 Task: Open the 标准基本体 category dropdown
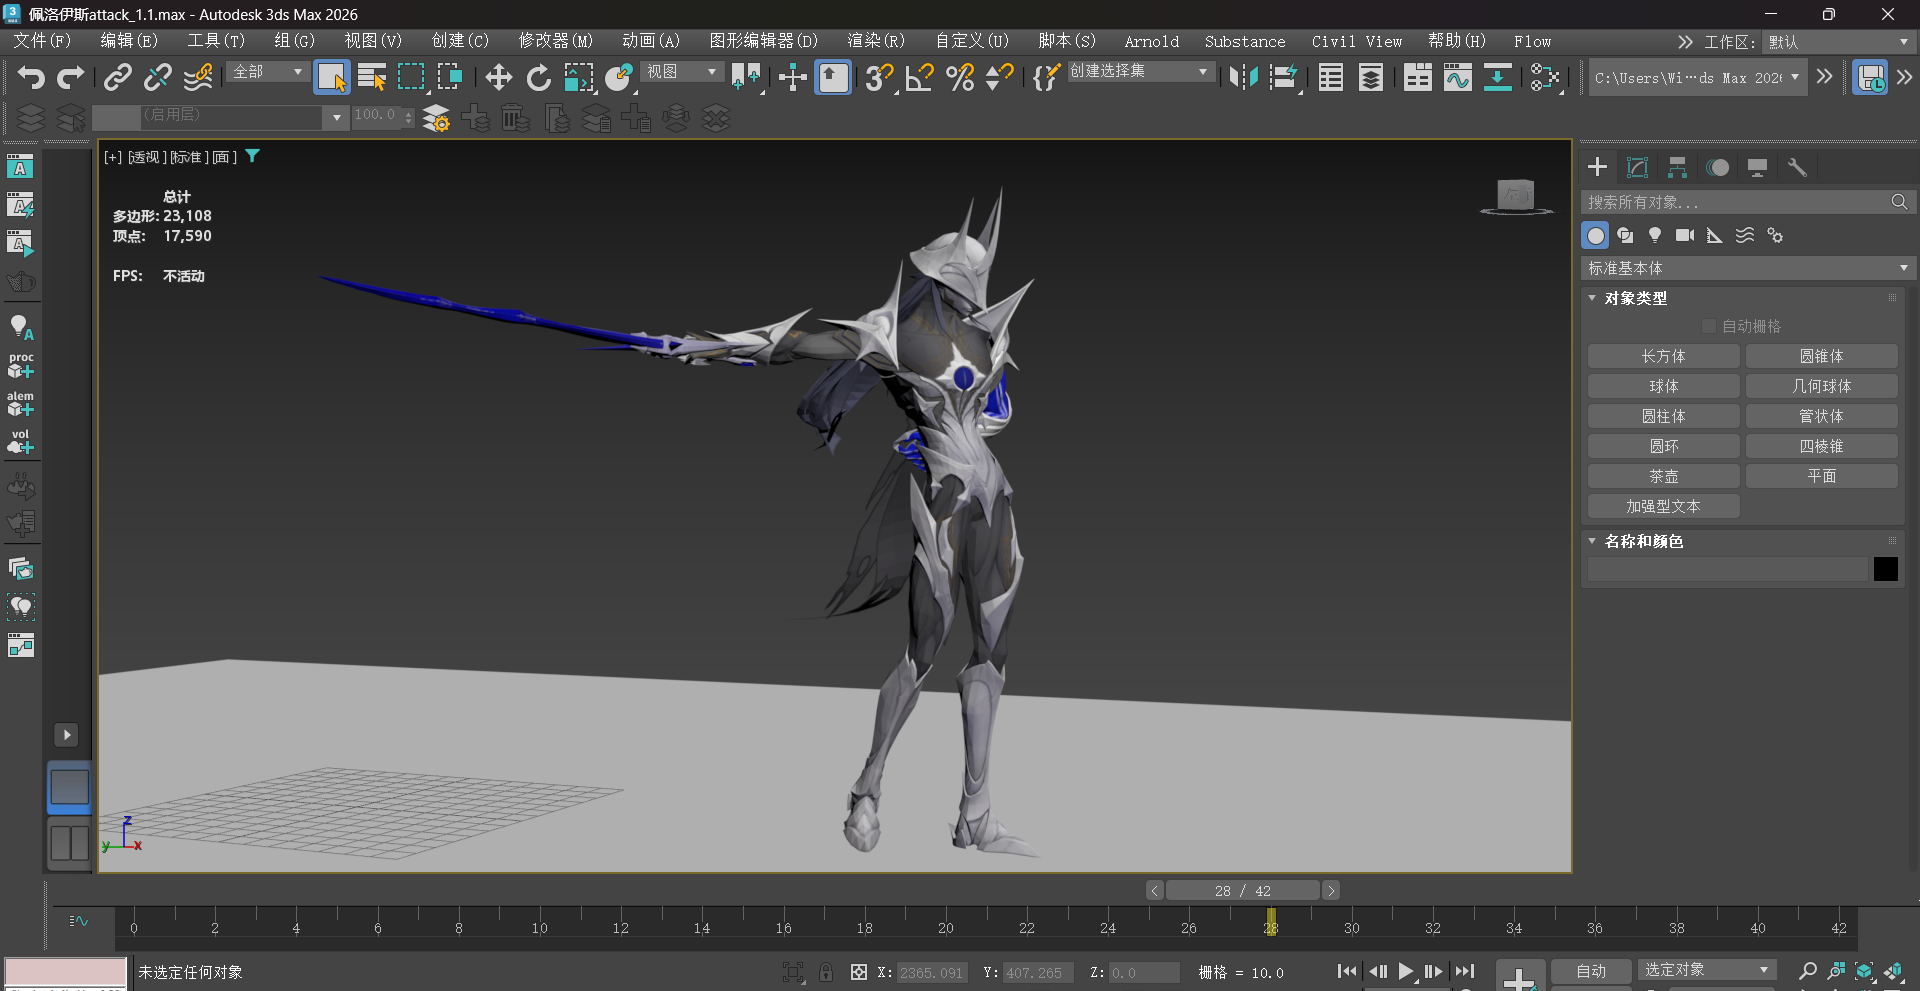tap(1748, 268)
